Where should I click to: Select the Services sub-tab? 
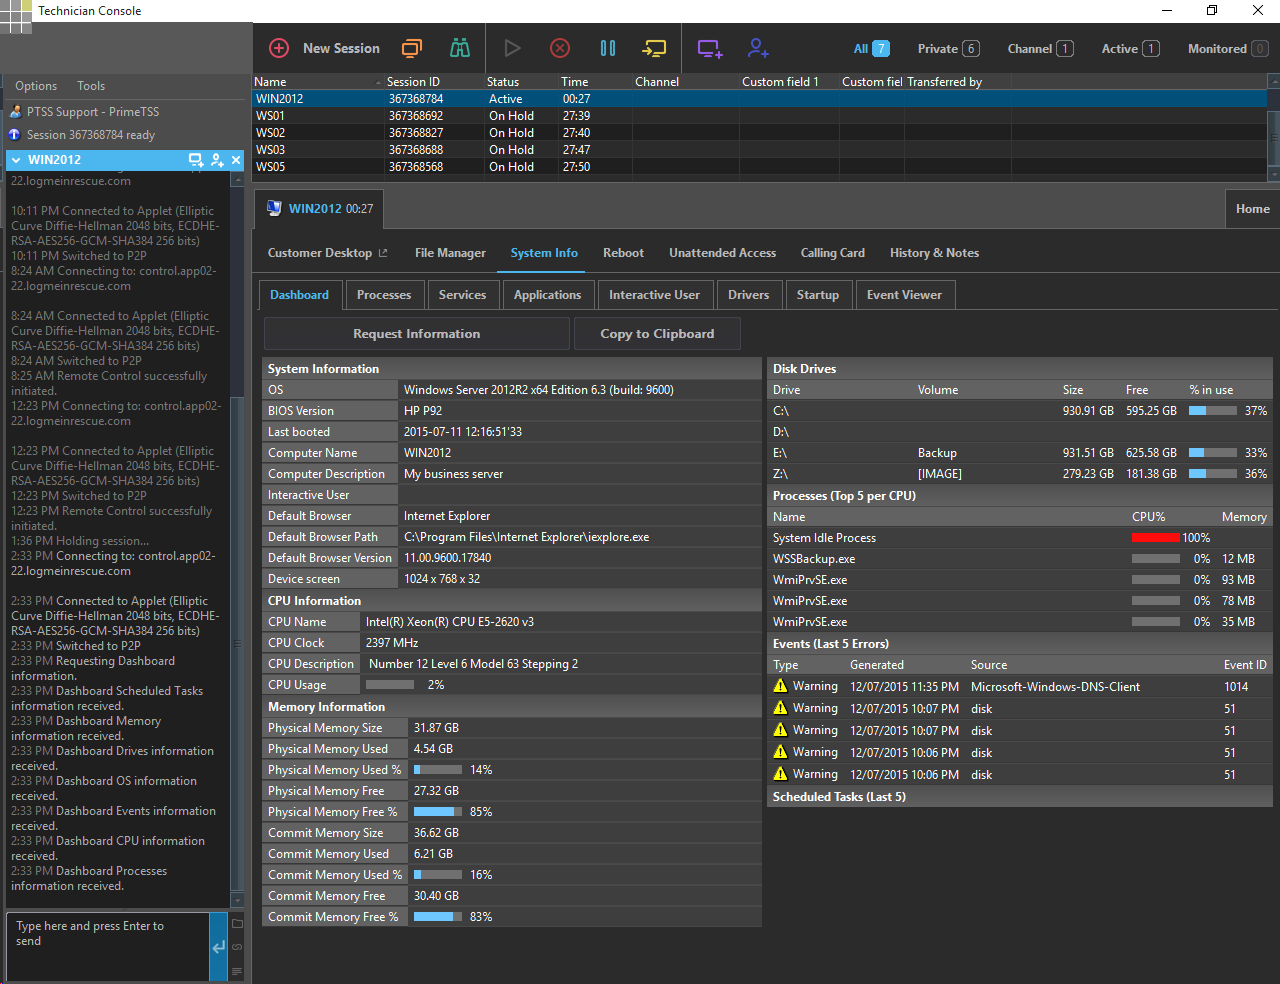462,295
